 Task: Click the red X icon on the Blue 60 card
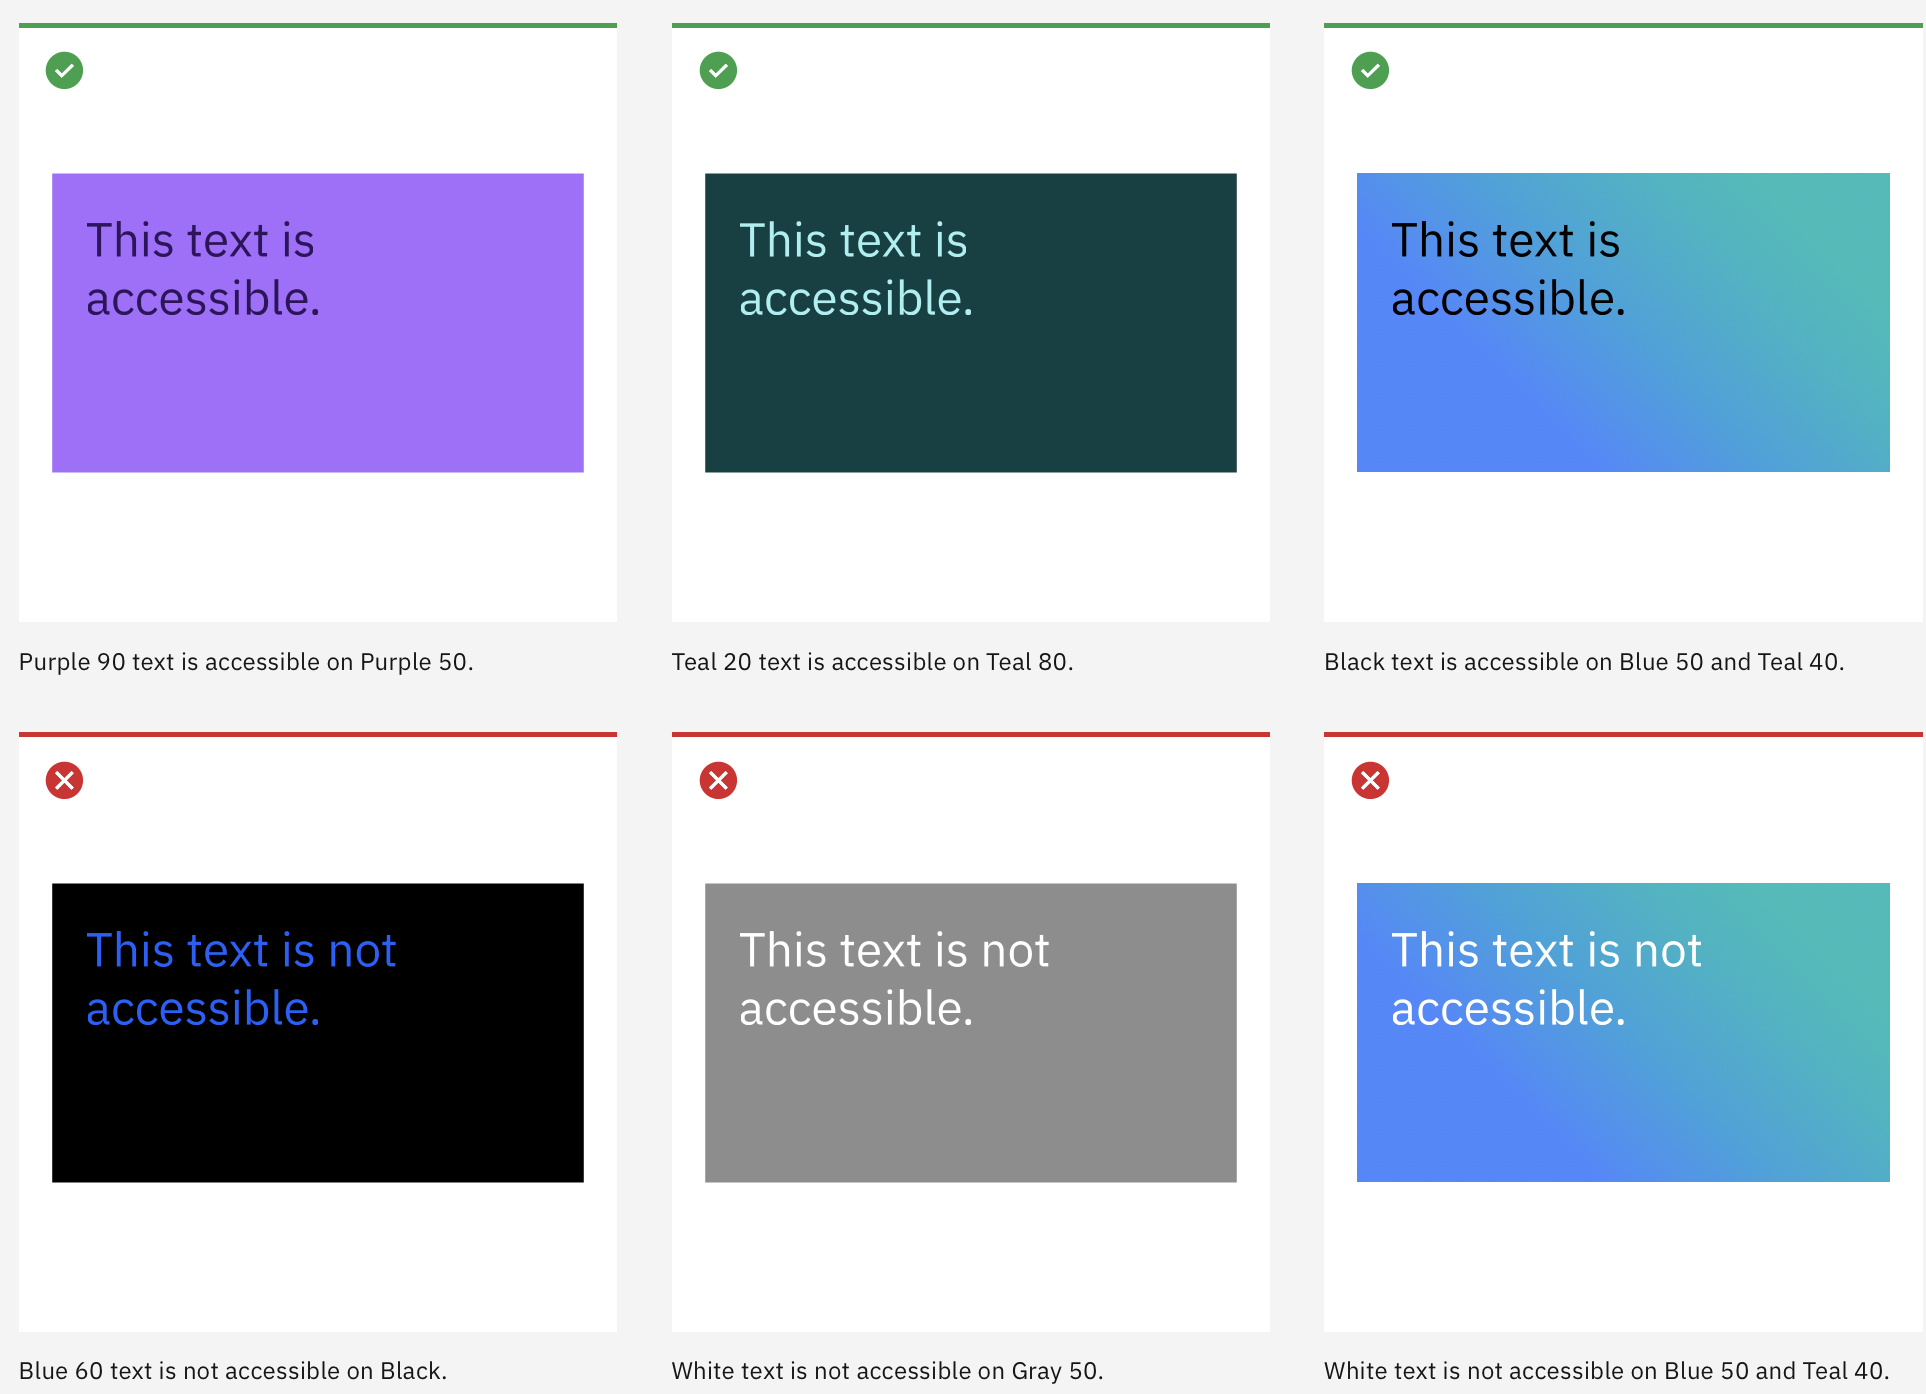coord(63,781)
